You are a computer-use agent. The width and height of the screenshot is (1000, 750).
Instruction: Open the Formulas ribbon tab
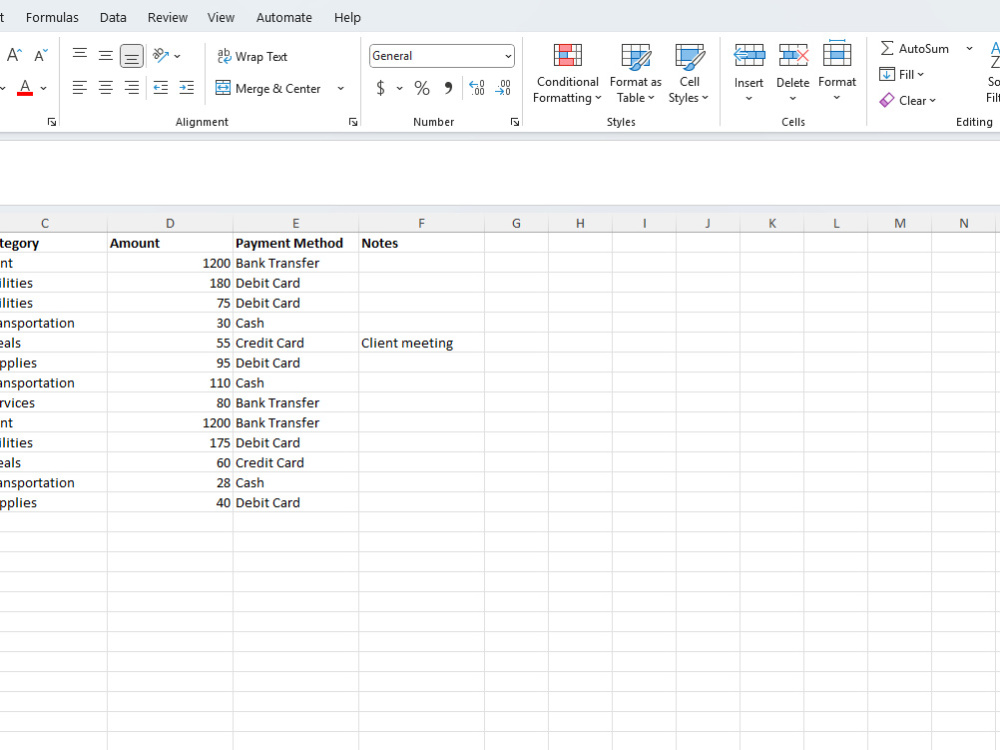52,17
